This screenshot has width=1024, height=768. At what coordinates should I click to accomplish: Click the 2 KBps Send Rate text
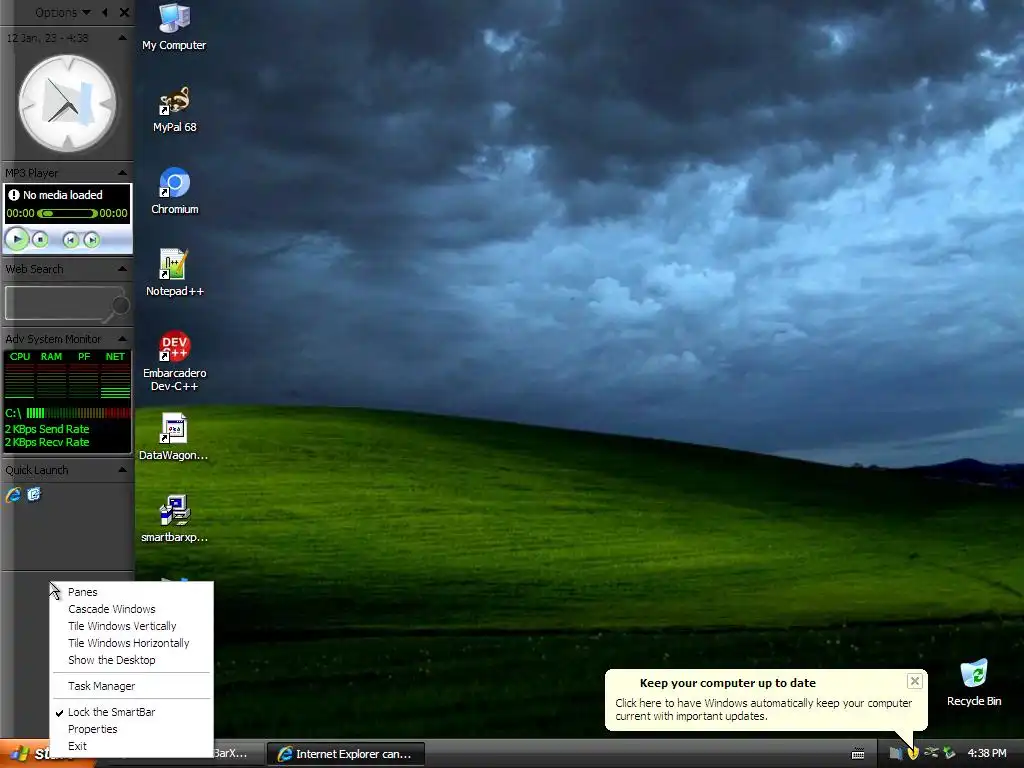click(47, 429)
